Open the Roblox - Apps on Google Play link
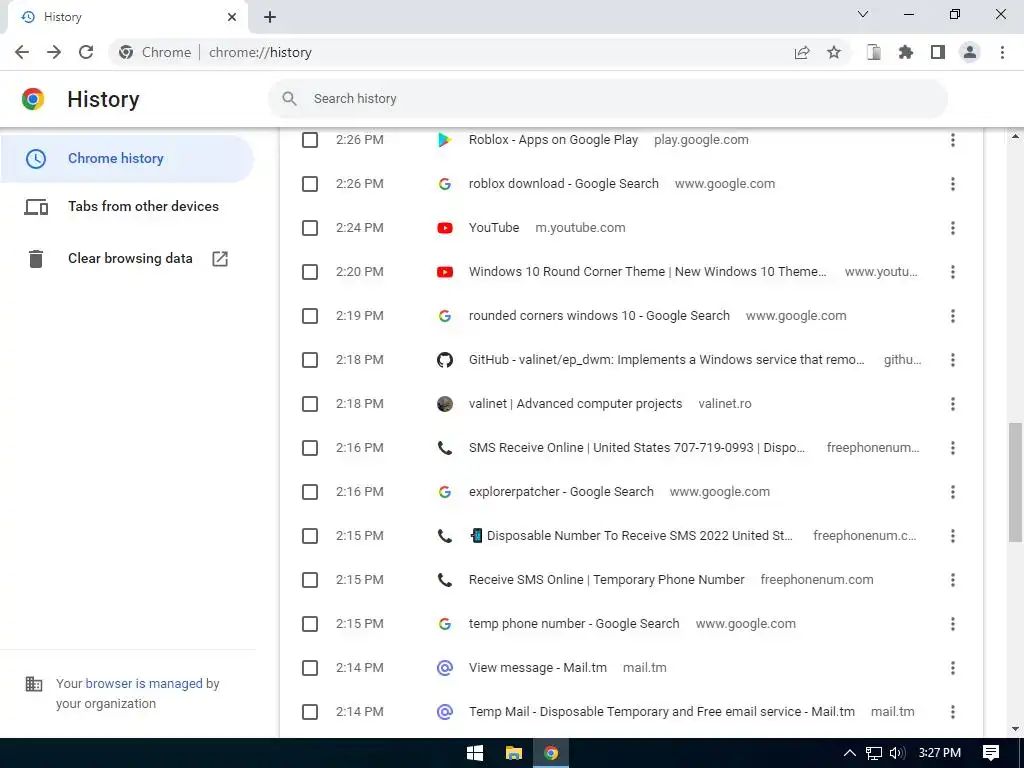This screenshot has width=1024, height=768. coord(553,140)
